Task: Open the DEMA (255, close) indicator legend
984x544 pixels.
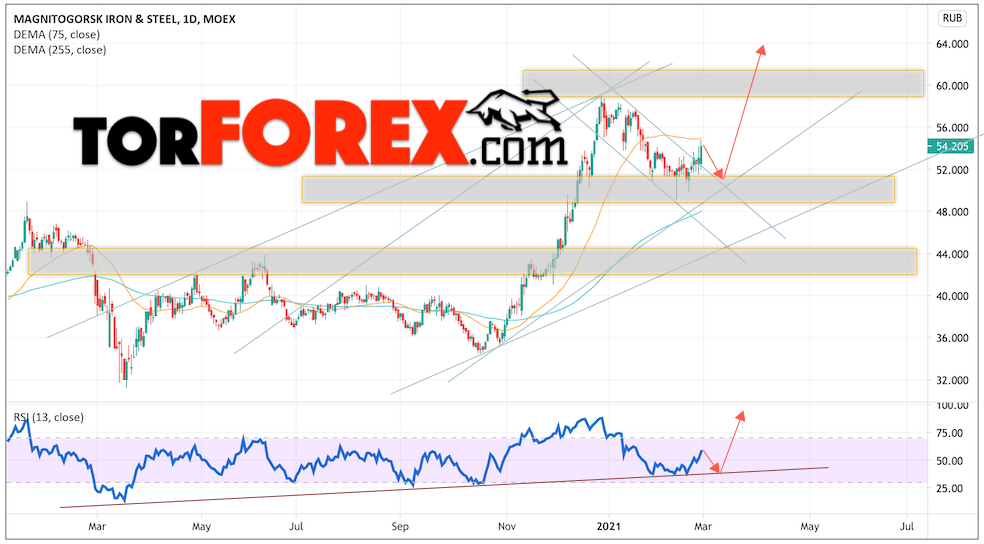Action: pos(60,50)
